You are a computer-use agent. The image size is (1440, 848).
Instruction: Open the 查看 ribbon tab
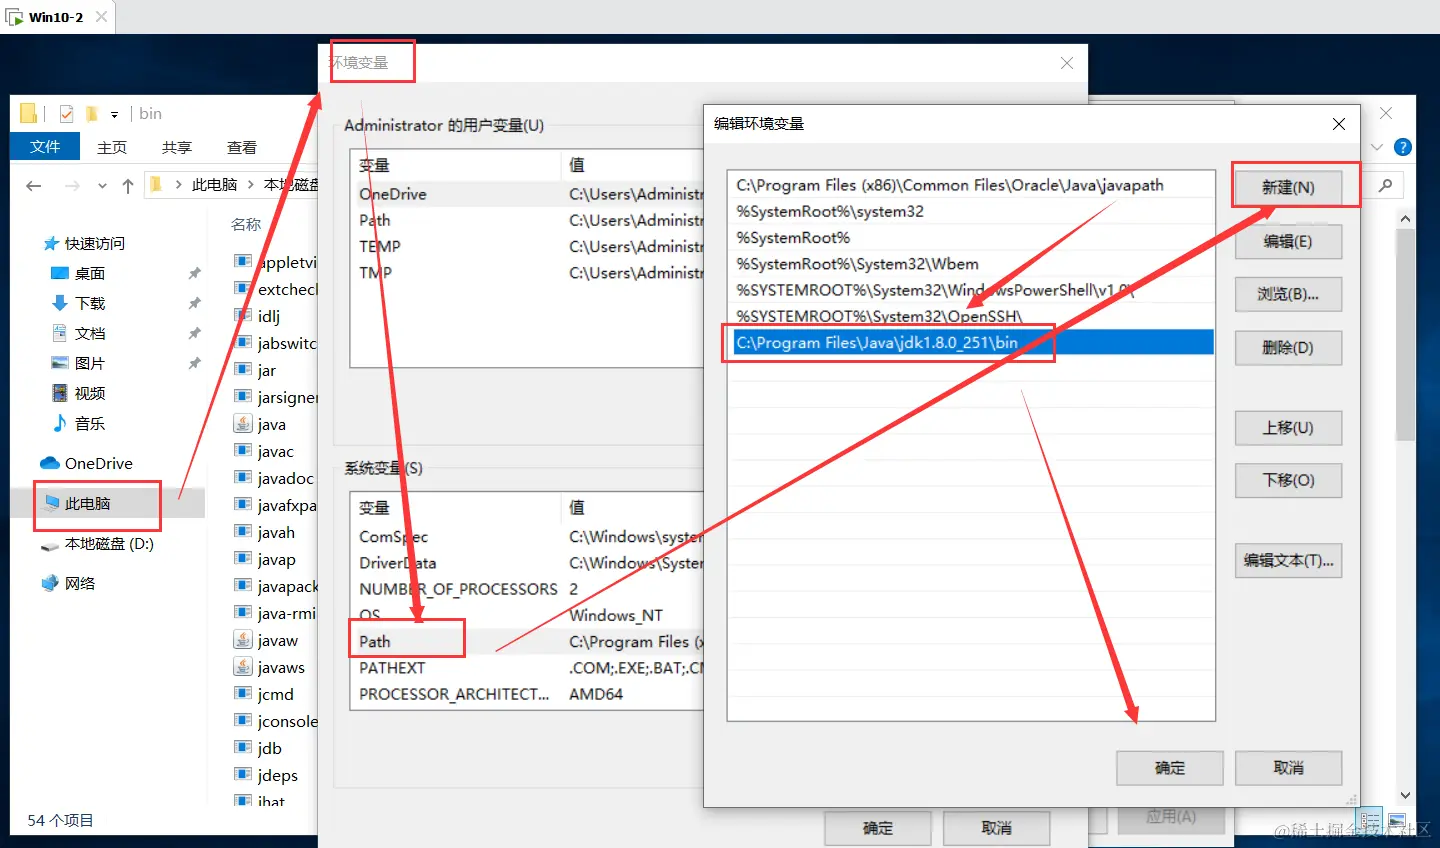[242, 147]
